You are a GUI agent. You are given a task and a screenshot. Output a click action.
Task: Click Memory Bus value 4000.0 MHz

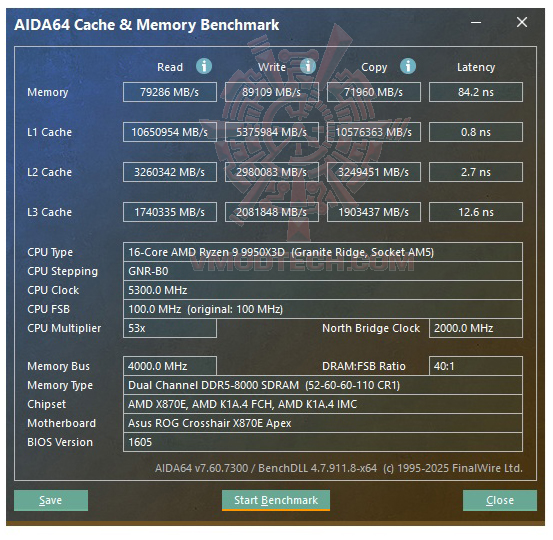[x=170, y=366]
